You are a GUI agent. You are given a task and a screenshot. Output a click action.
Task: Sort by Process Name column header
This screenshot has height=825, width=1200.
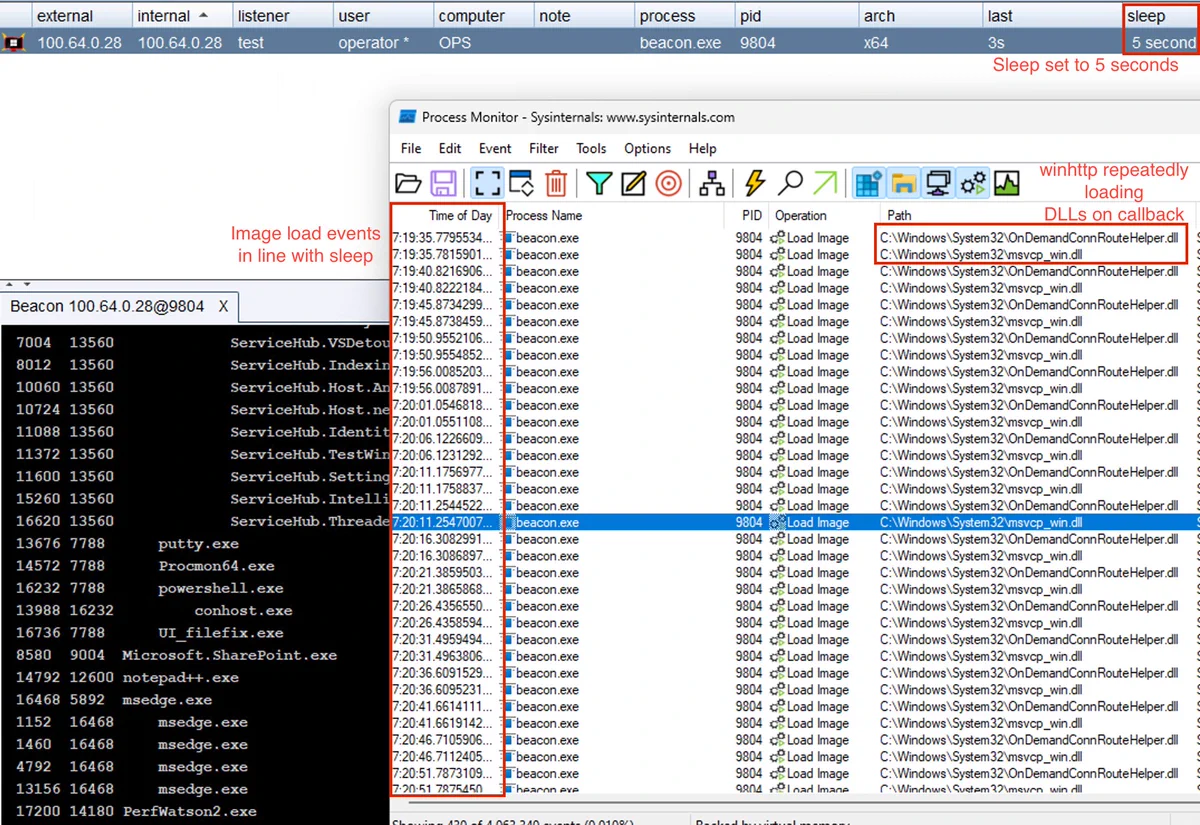click(x=612, y=215)
